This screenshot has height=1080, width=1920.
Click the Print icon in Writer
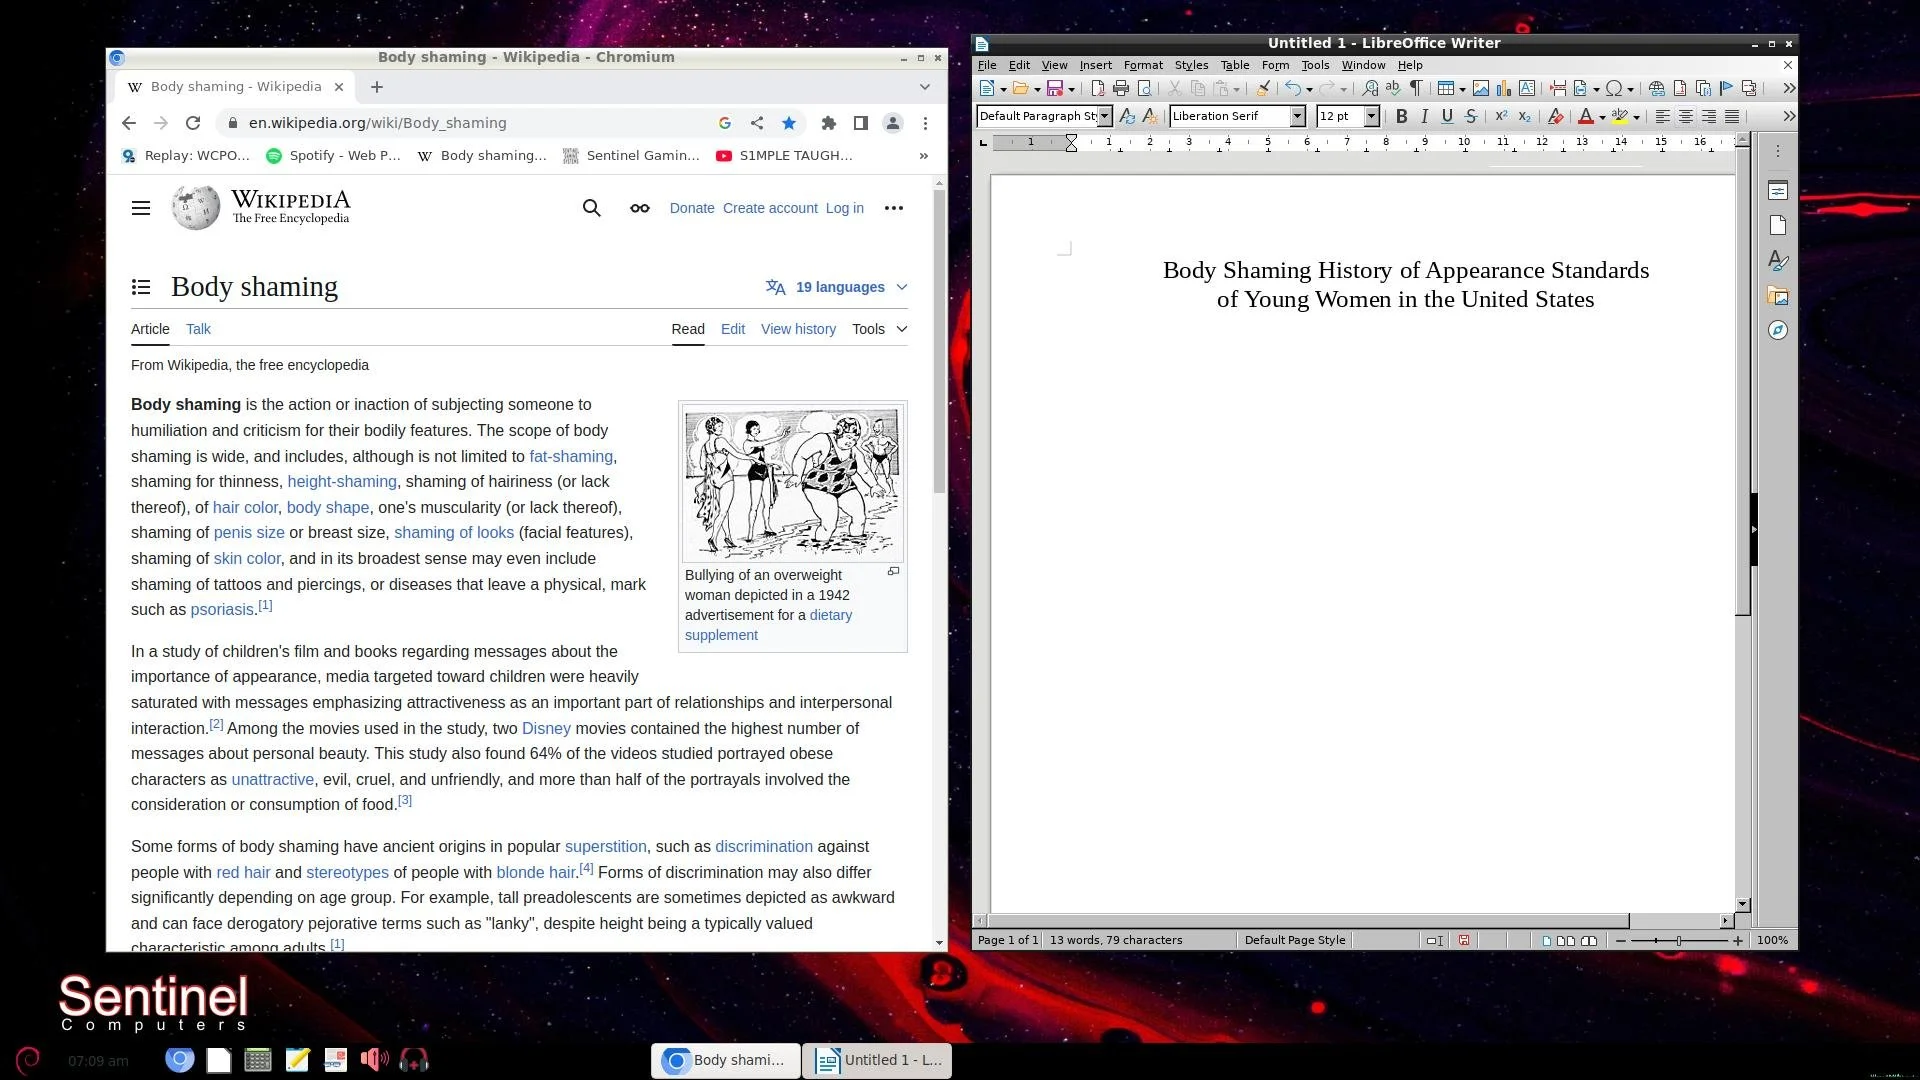point(1121,89)
